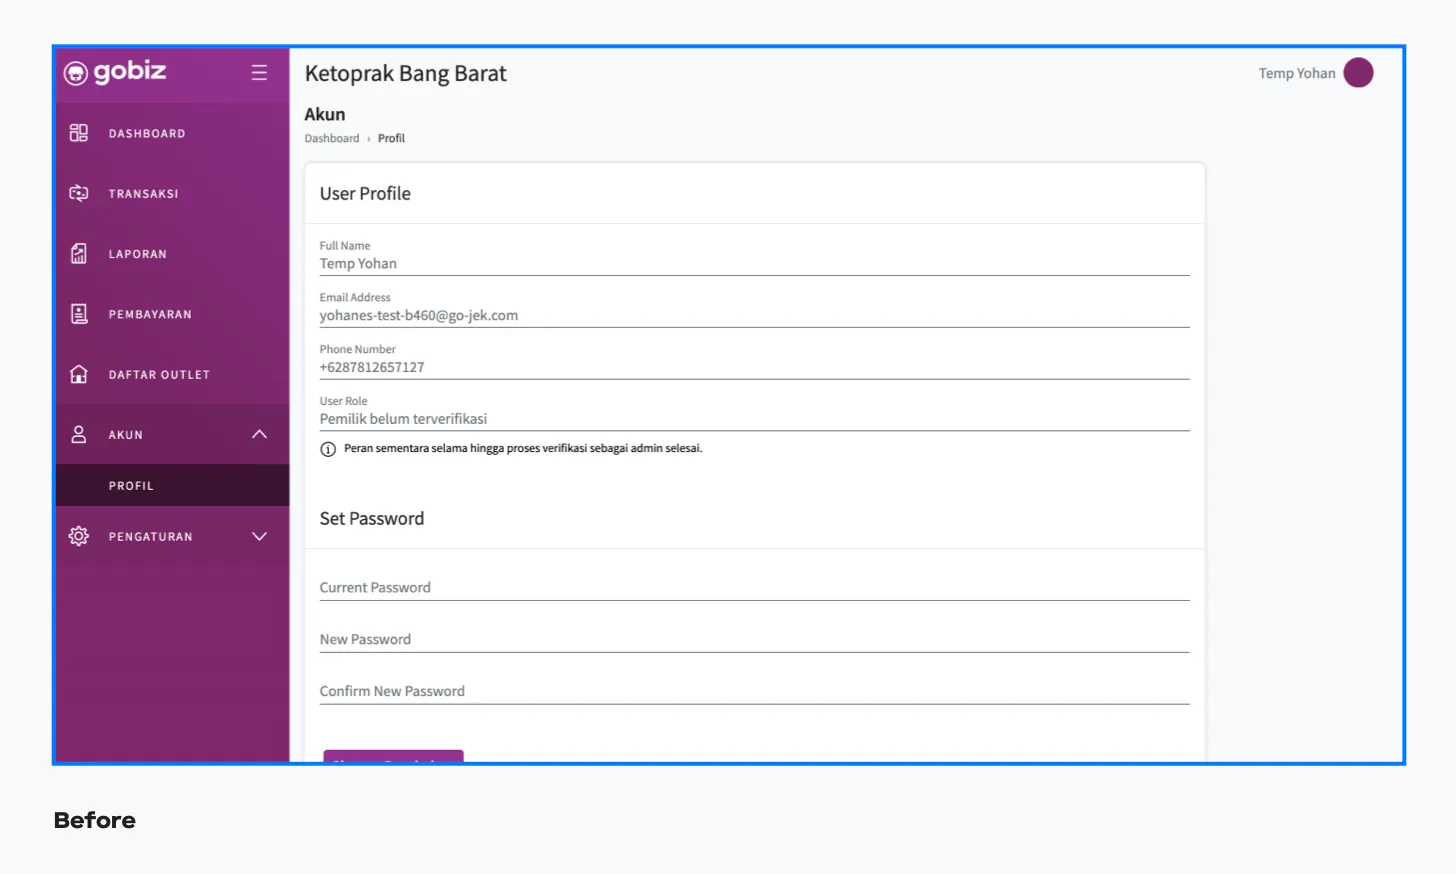Click the Dashboard grid icon

tap(79, 133)
